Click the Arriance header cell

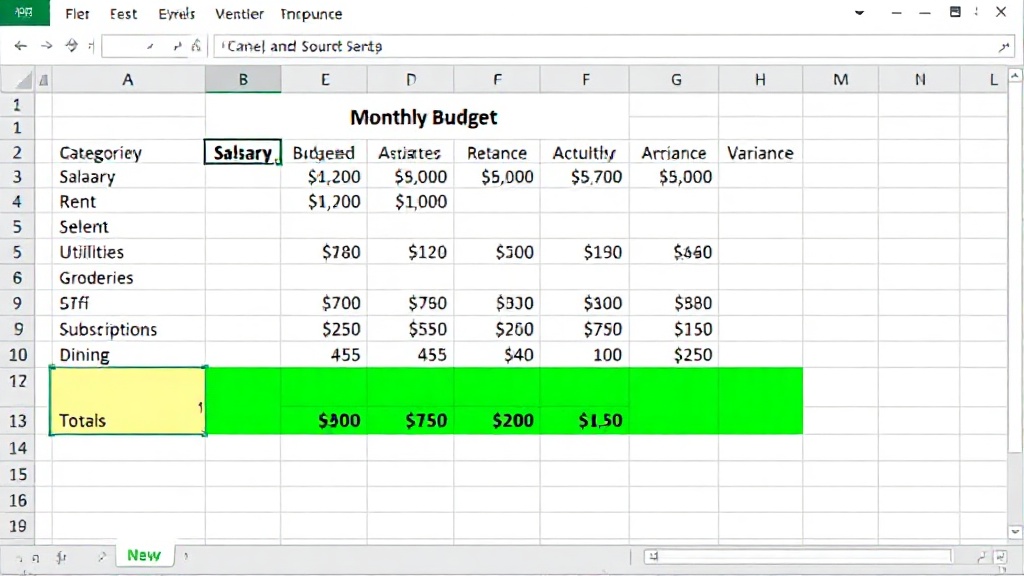coord(674,153)
